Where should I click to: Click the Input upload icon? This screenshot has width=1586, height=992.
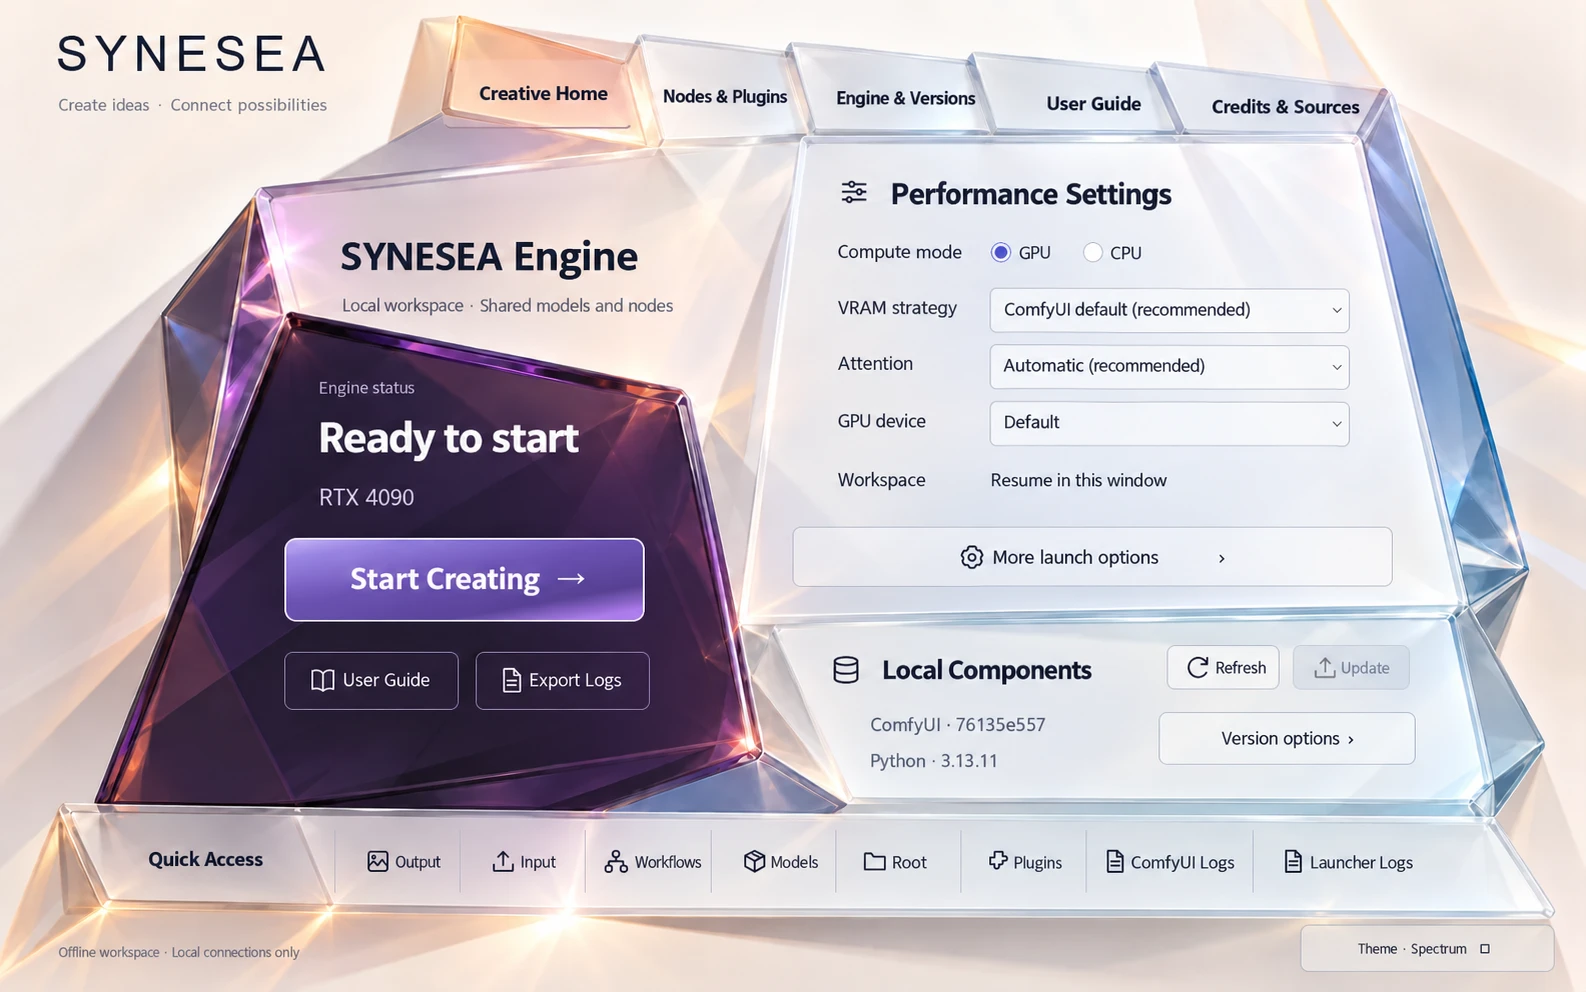pos(503,861)
